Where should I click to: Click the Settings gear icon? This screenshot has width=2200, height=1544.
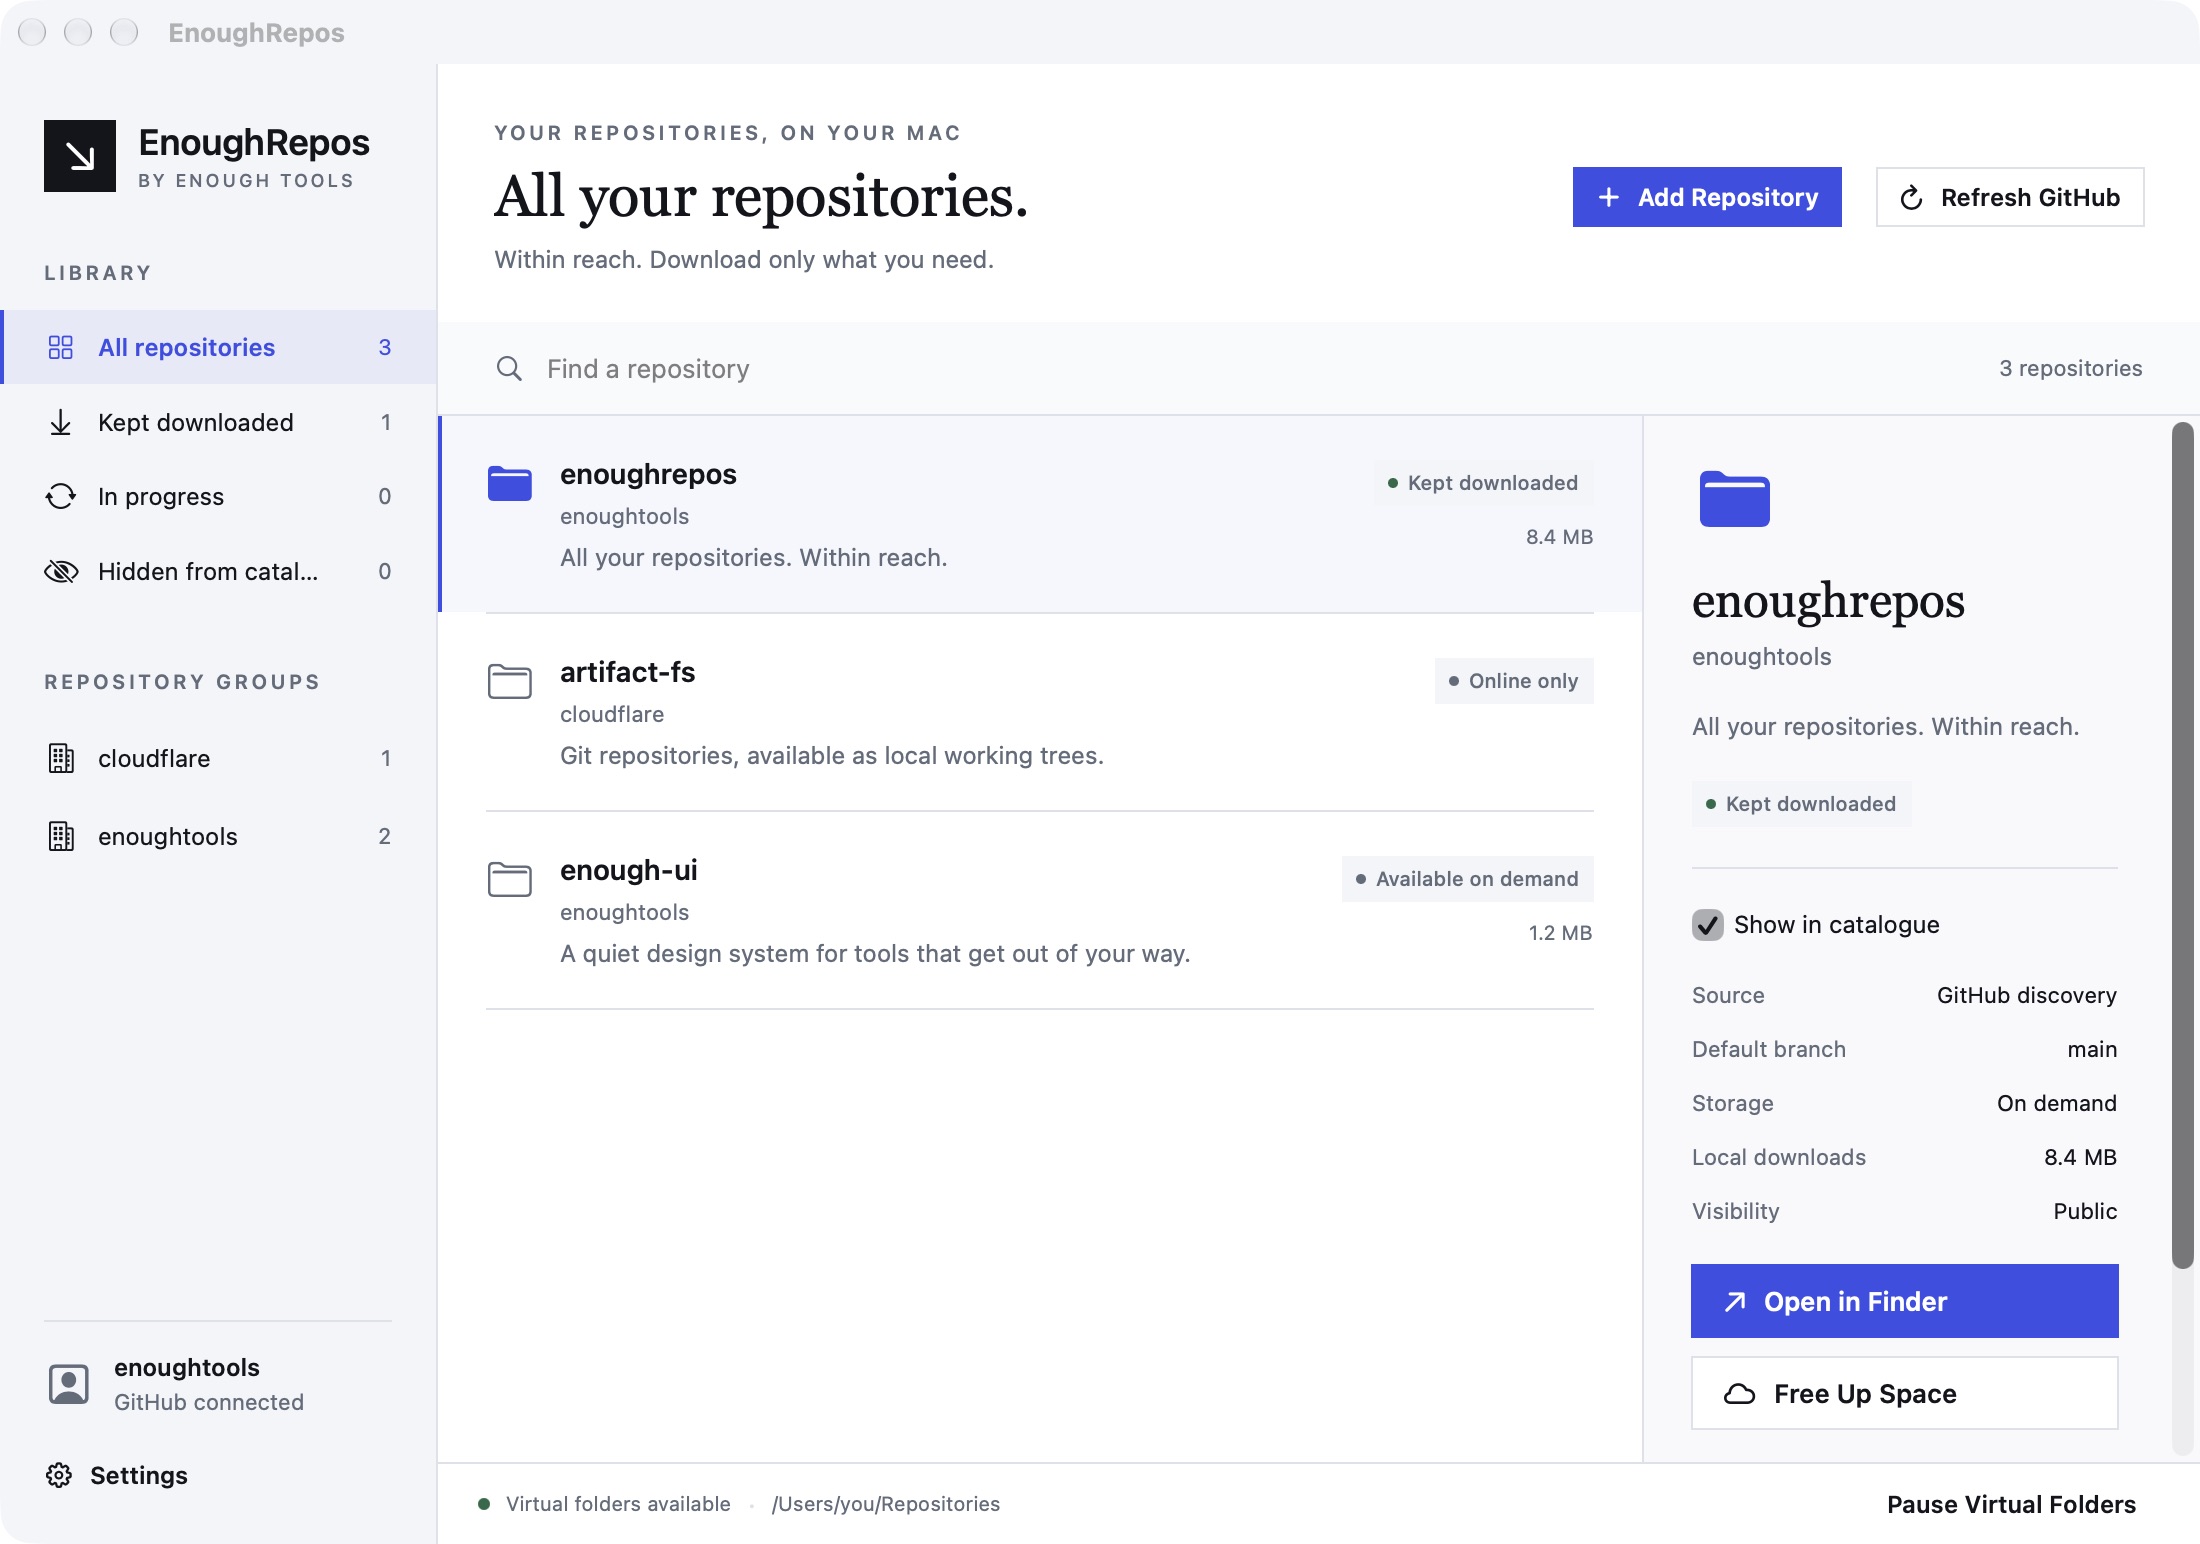(59, 1475)
